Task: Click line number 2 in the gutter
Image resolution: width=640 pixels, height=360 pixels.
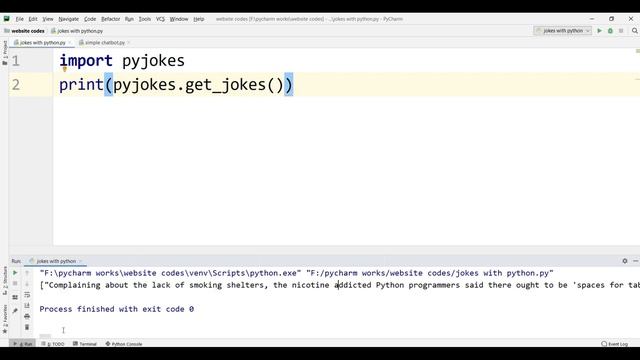Action: [x=16, y=84]
